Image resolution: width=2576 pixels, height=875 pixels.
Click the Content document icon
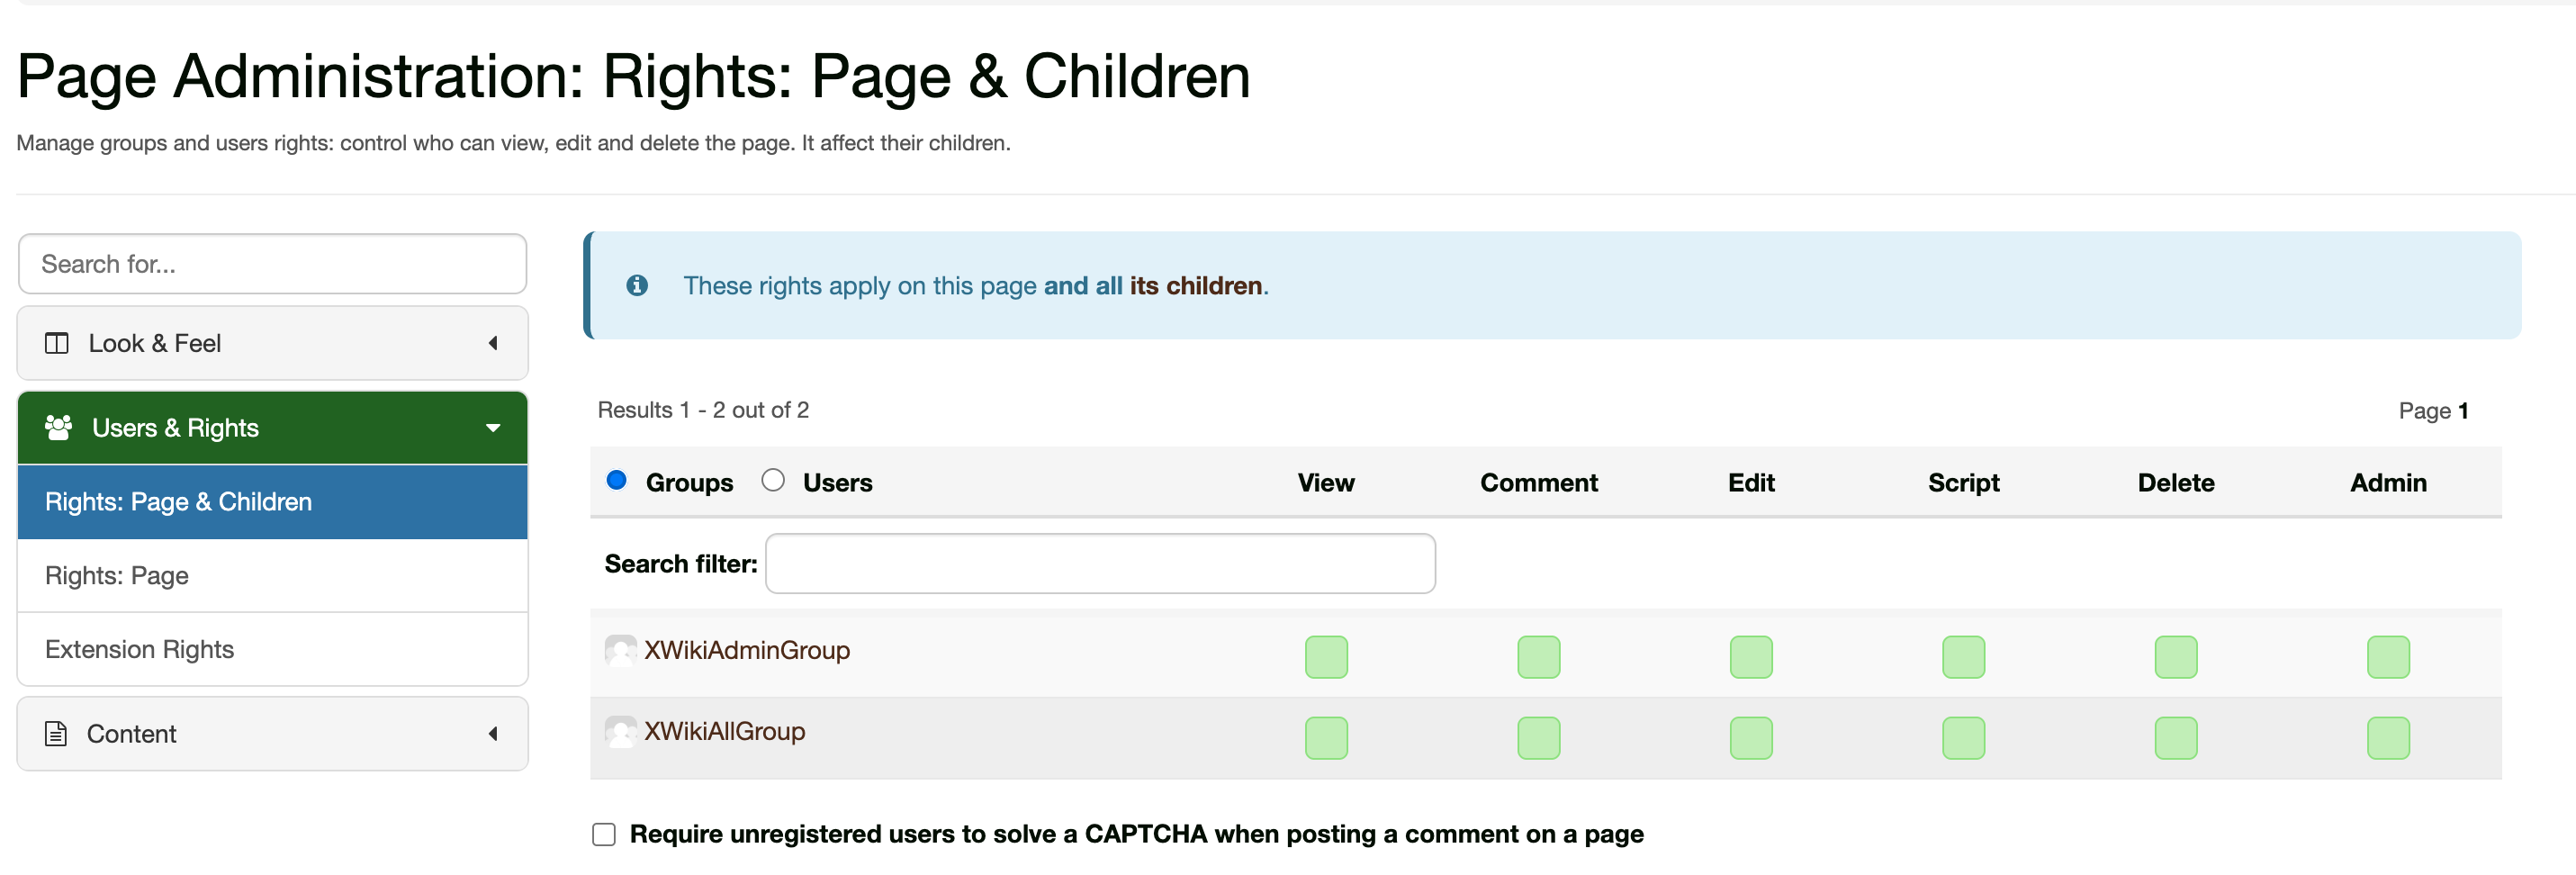(56, 734)
